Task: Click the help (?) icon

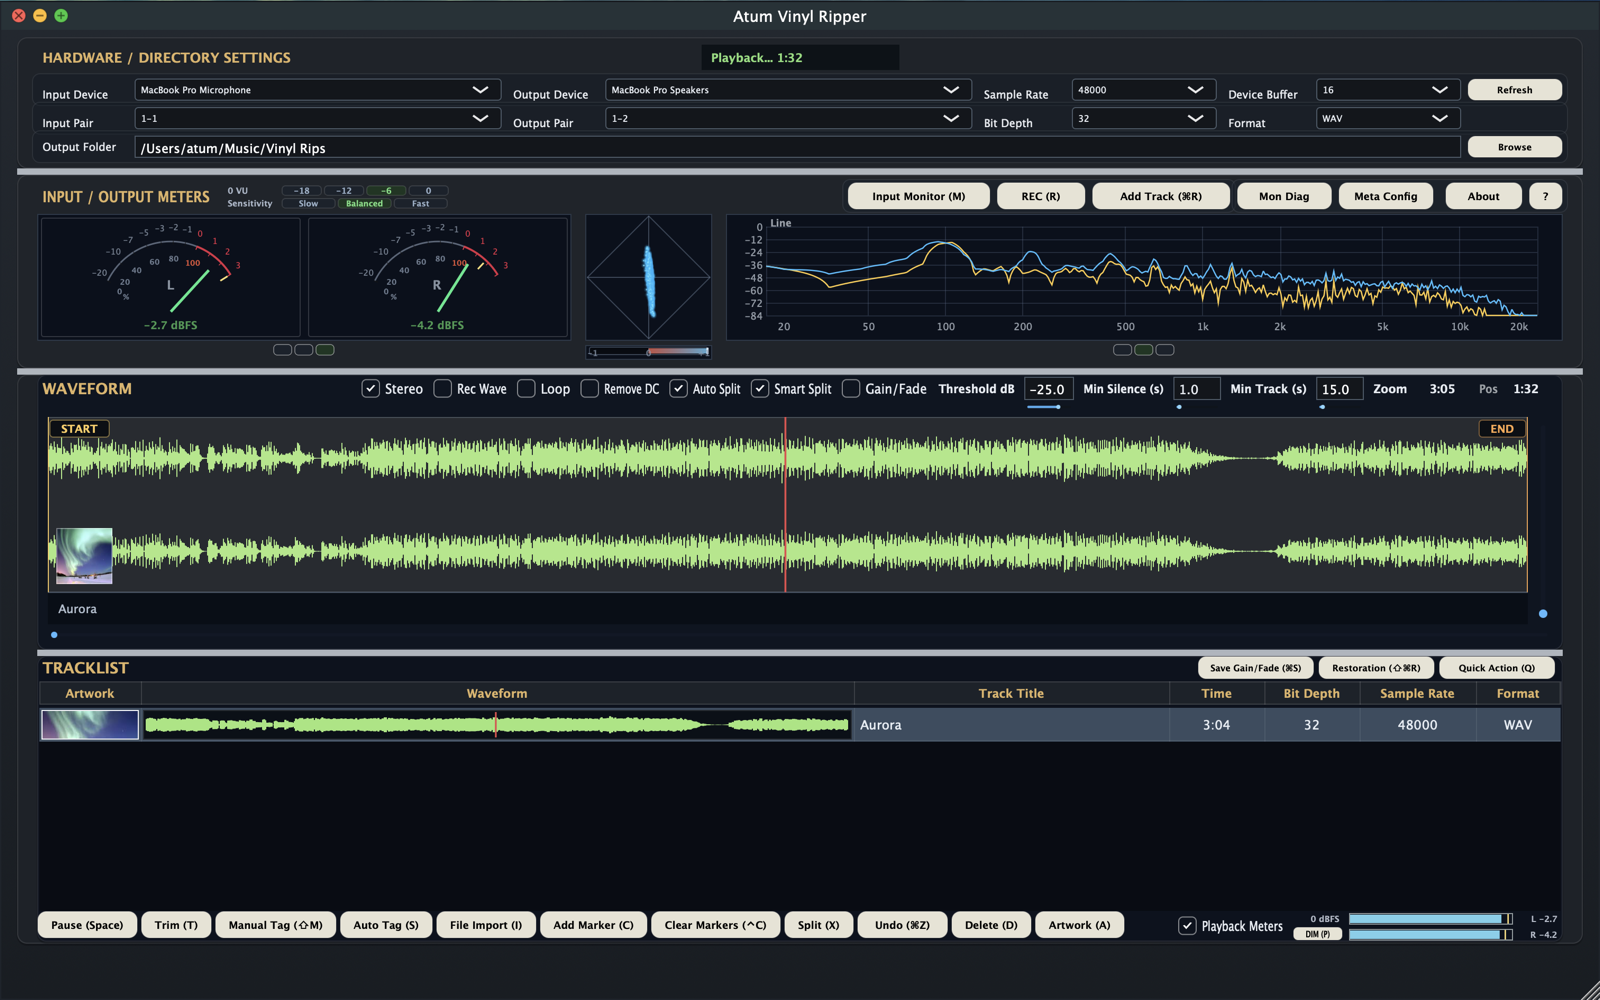Action: pyautogui.click(x=1545, y=196)
